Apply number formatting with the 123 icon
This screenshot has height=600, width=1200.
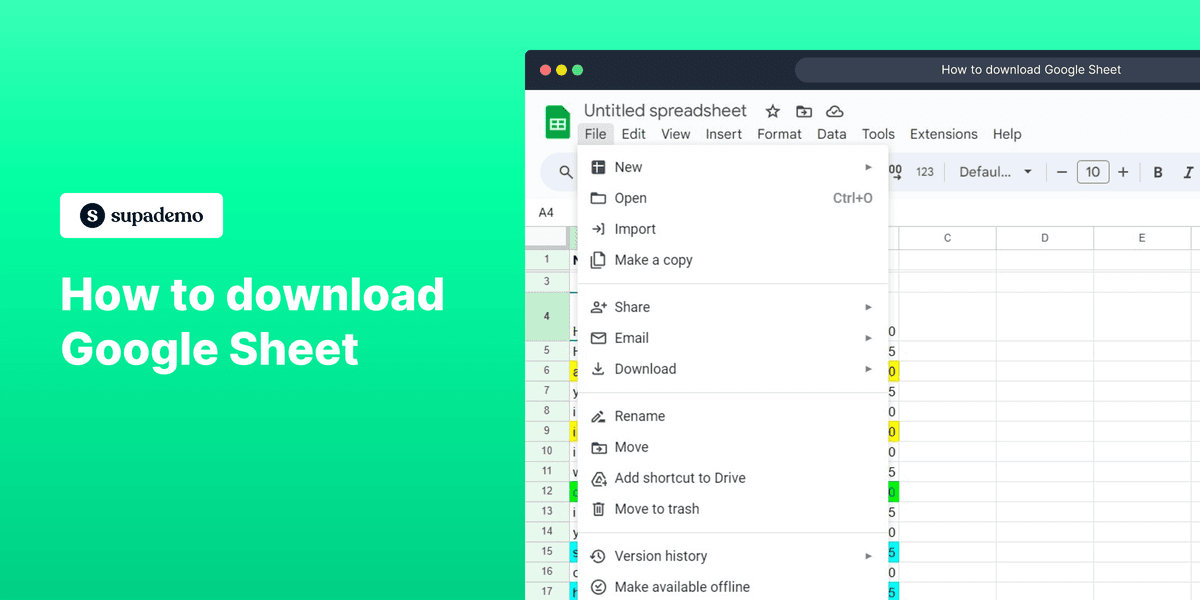point(925,171)
